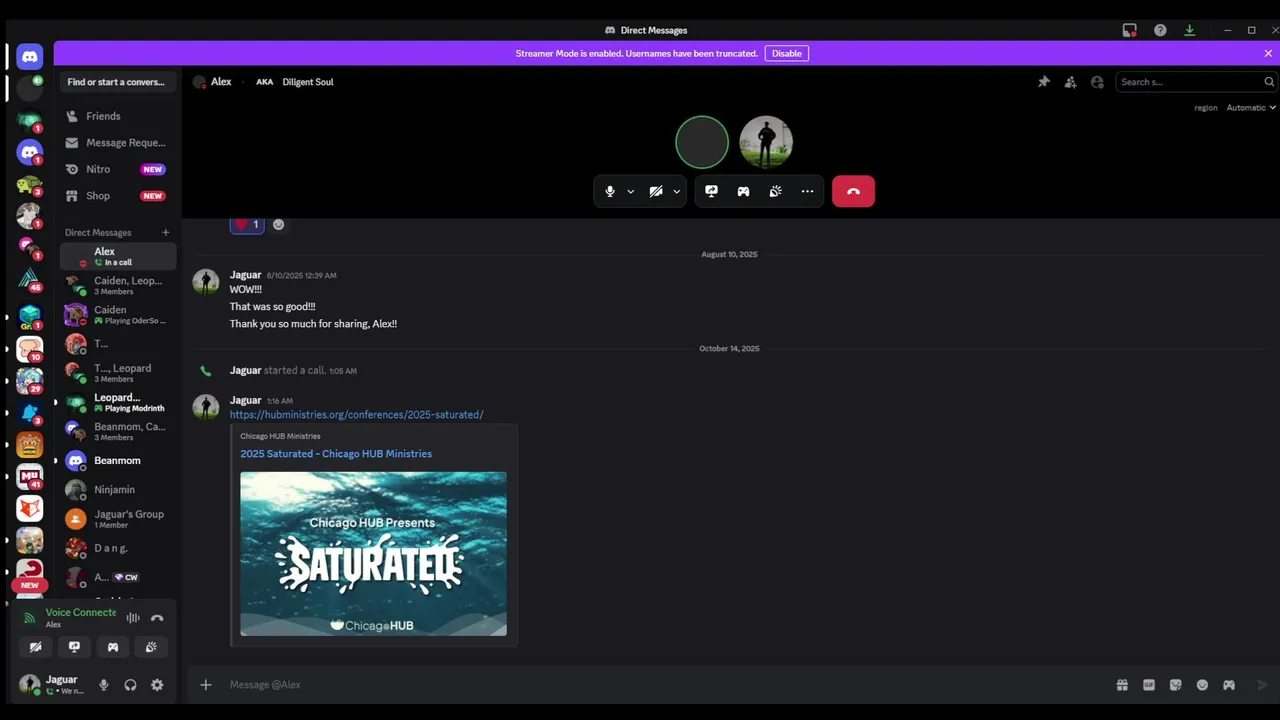The height and width of the screenshot is (720, 1280).
Task: Open Shop page
Action: 118,196
